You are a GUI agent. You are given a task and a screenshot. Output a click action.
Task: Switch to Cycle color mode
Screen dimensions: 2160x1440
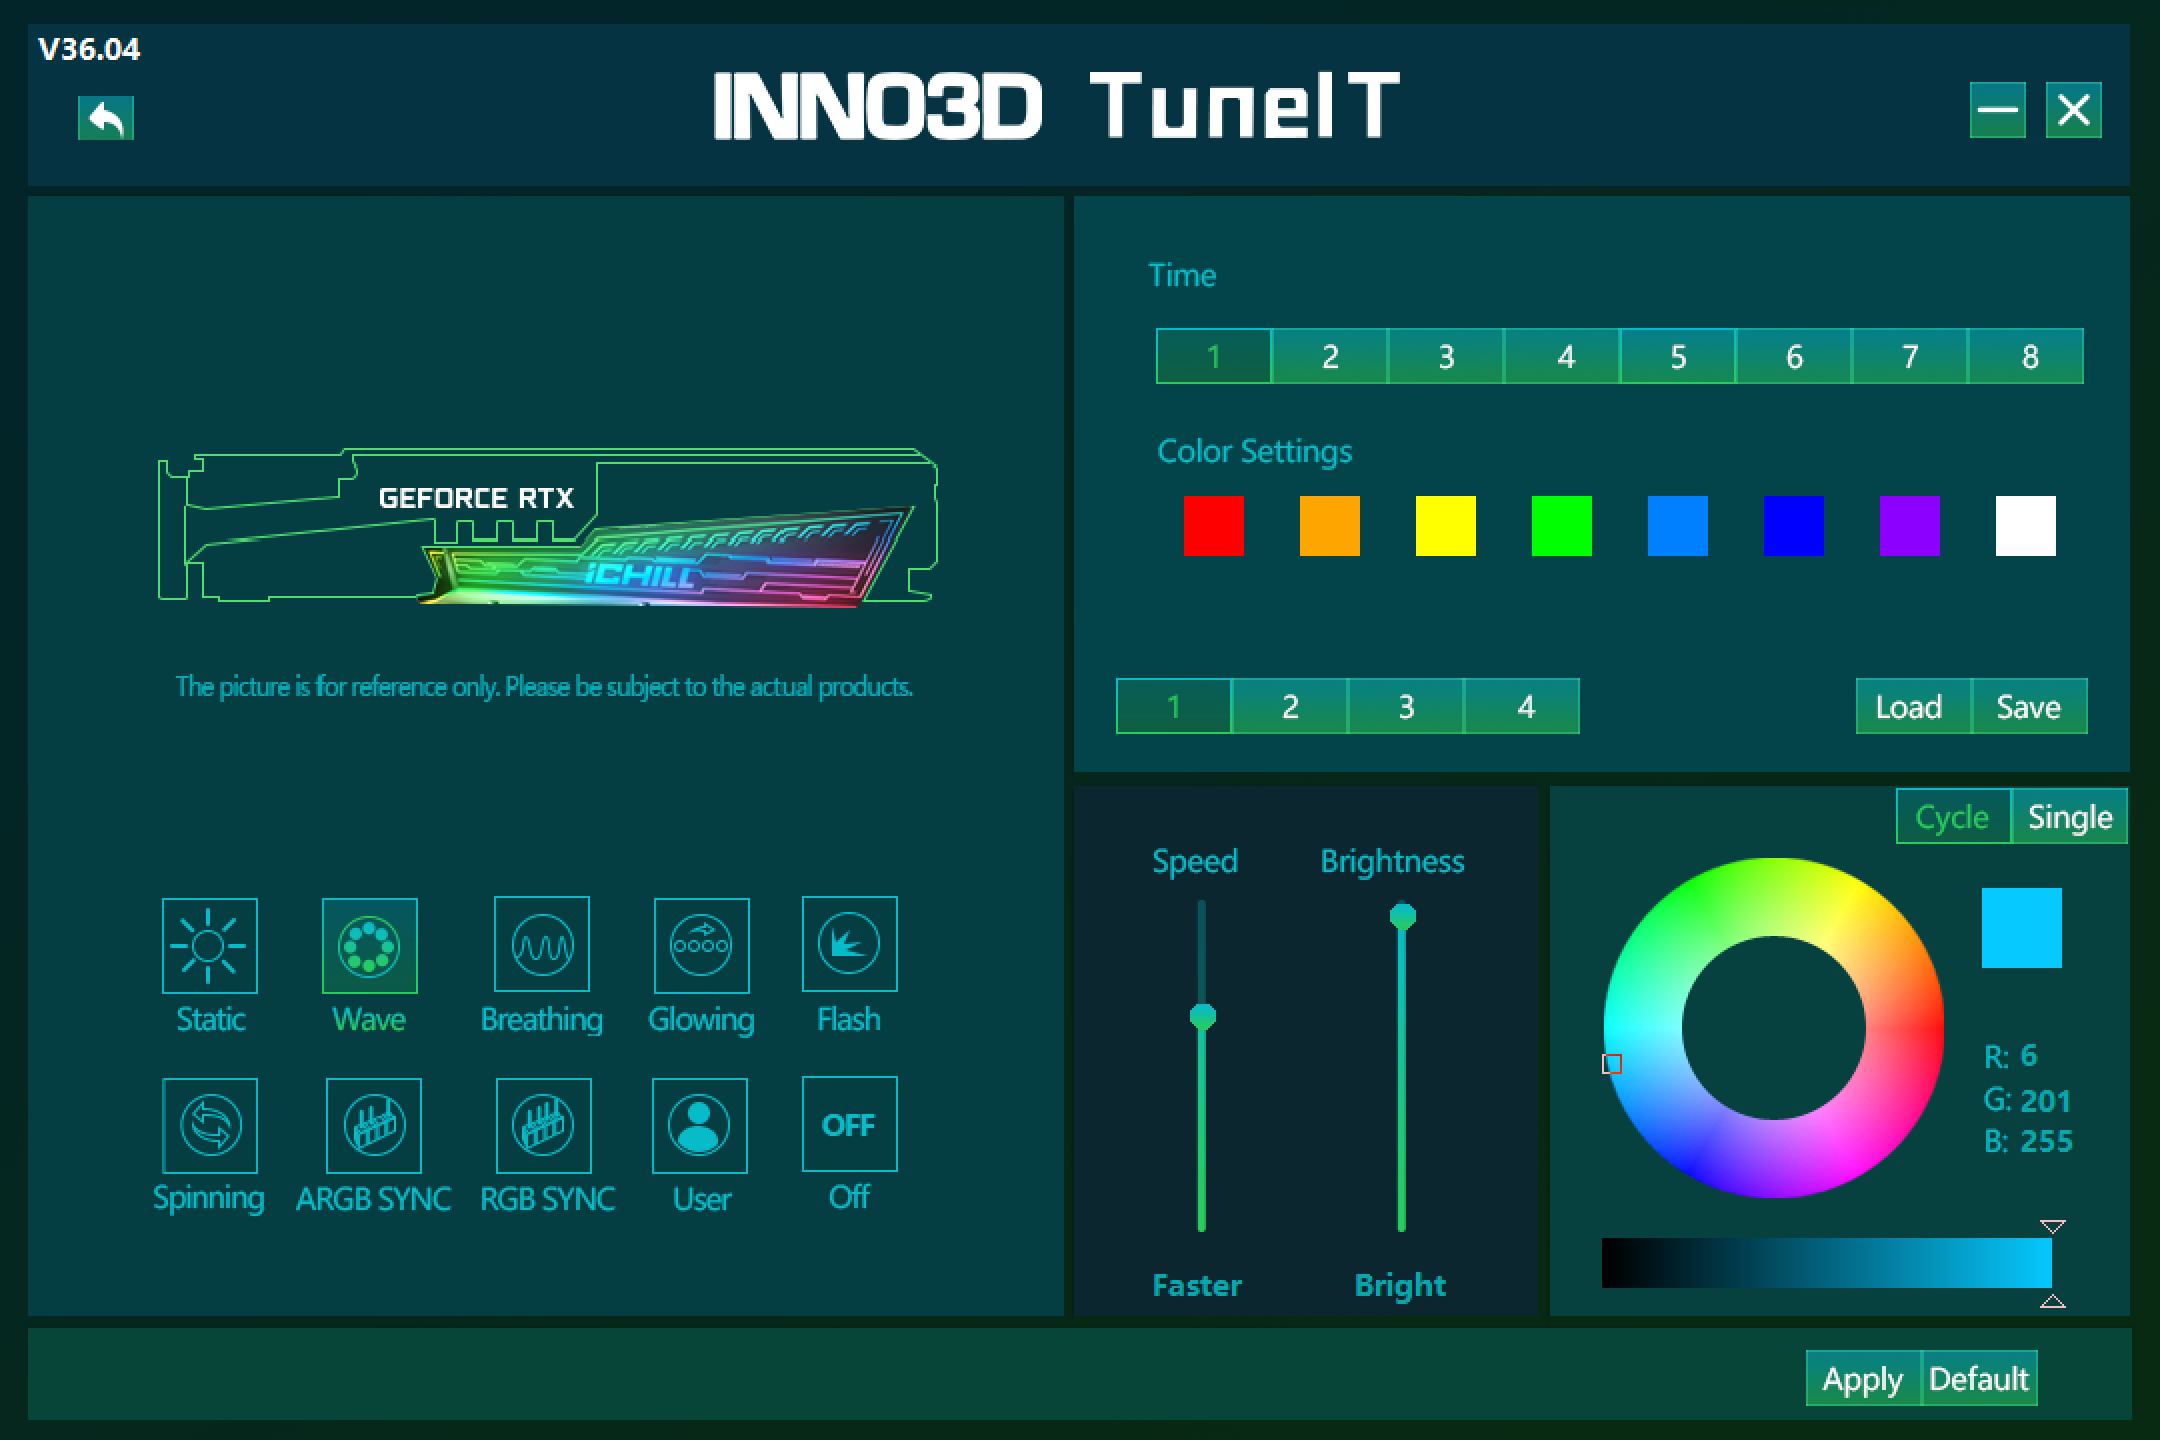coord(1951,818)
